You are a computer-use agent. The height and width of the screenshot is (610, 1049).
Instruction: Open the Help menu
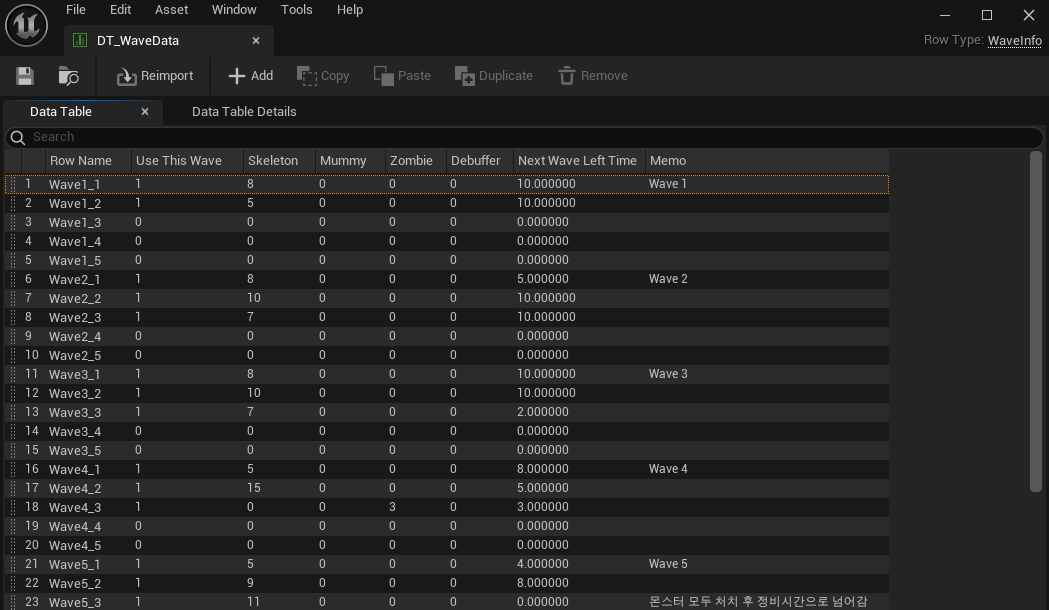(350, 9)
